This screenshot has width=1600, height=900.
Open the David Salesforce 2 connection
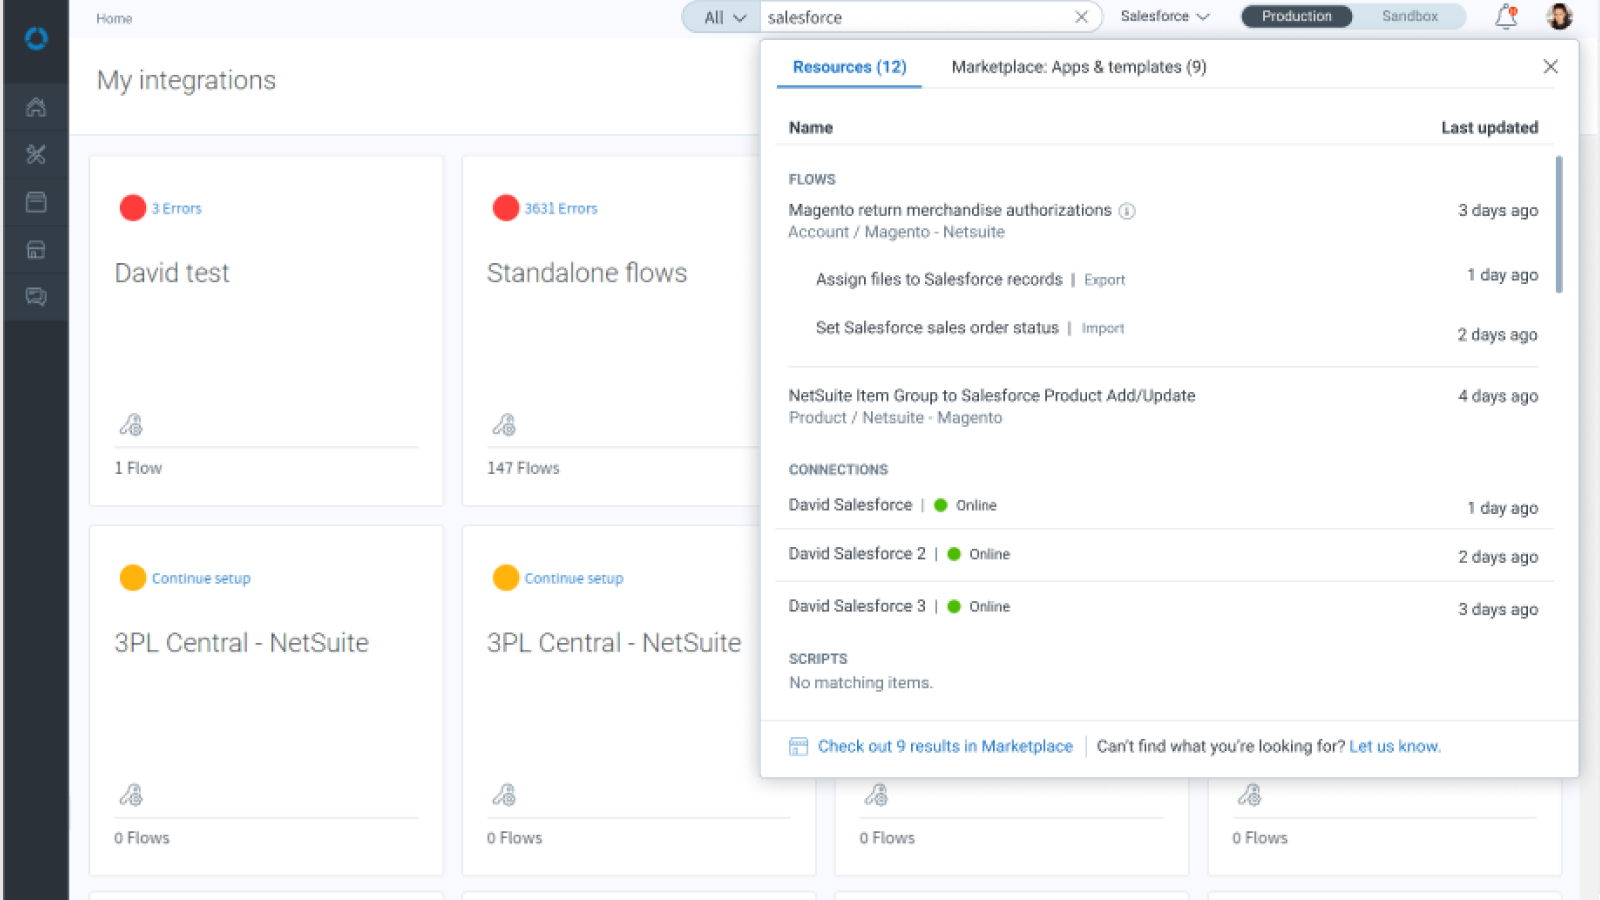pos(857,553)
